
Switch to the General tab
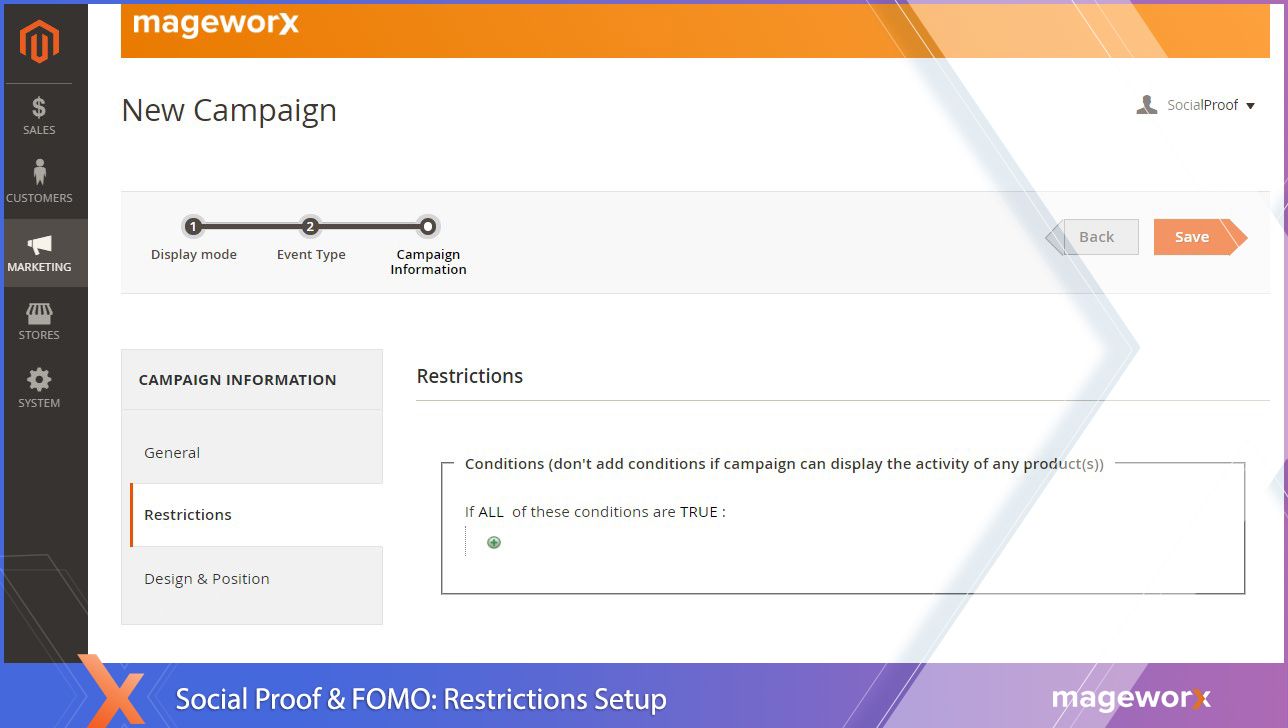(x=172, y=452)
